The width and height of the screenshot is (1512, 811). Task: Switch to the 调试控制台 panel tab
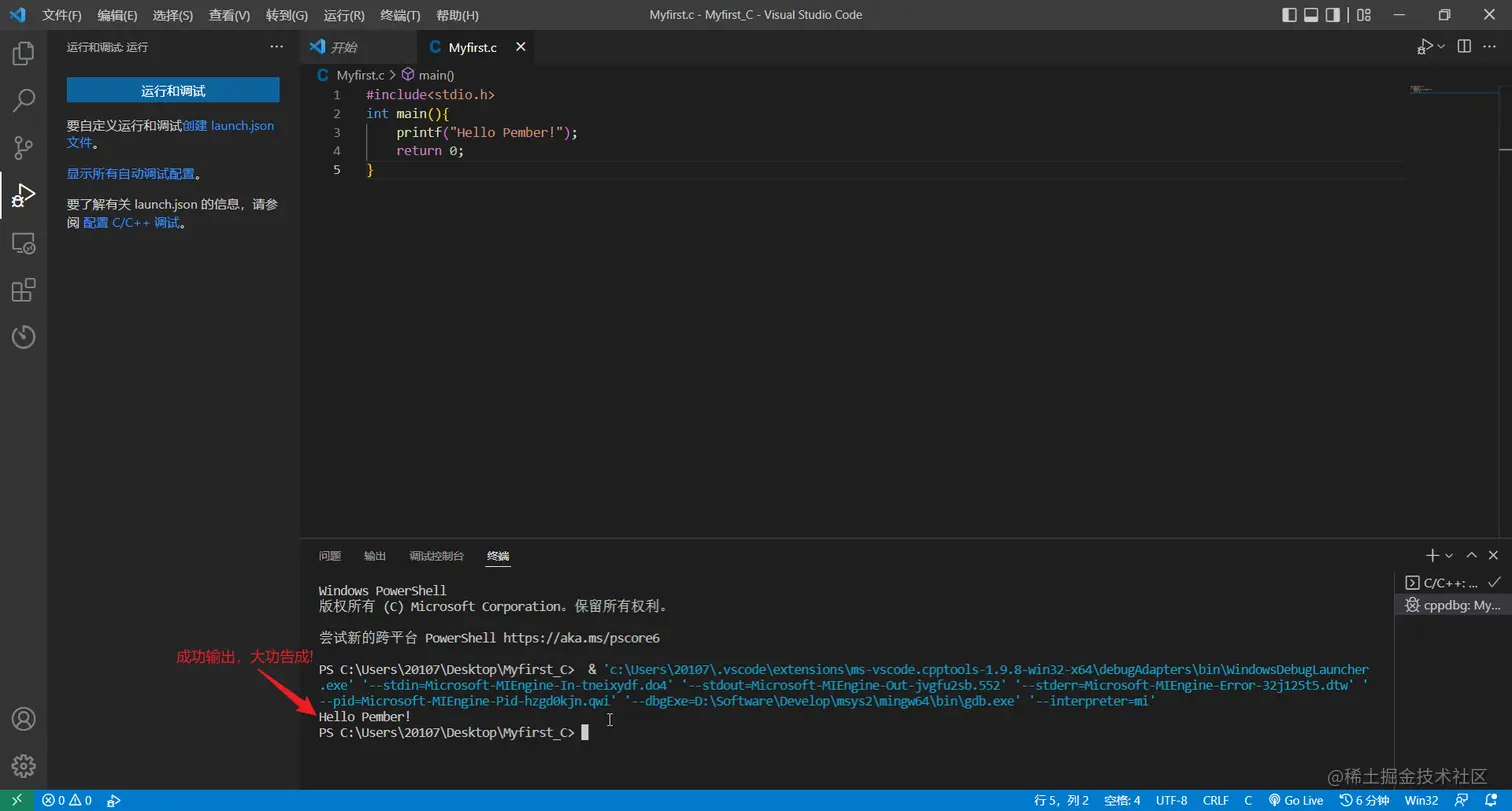[x=436, y=556]
